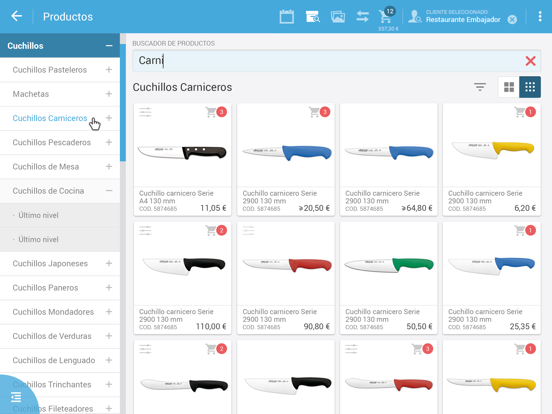Screen dimensions: 552x414
Task: Open cart badge on 11,05 € knife
Action: coord(216,112)
